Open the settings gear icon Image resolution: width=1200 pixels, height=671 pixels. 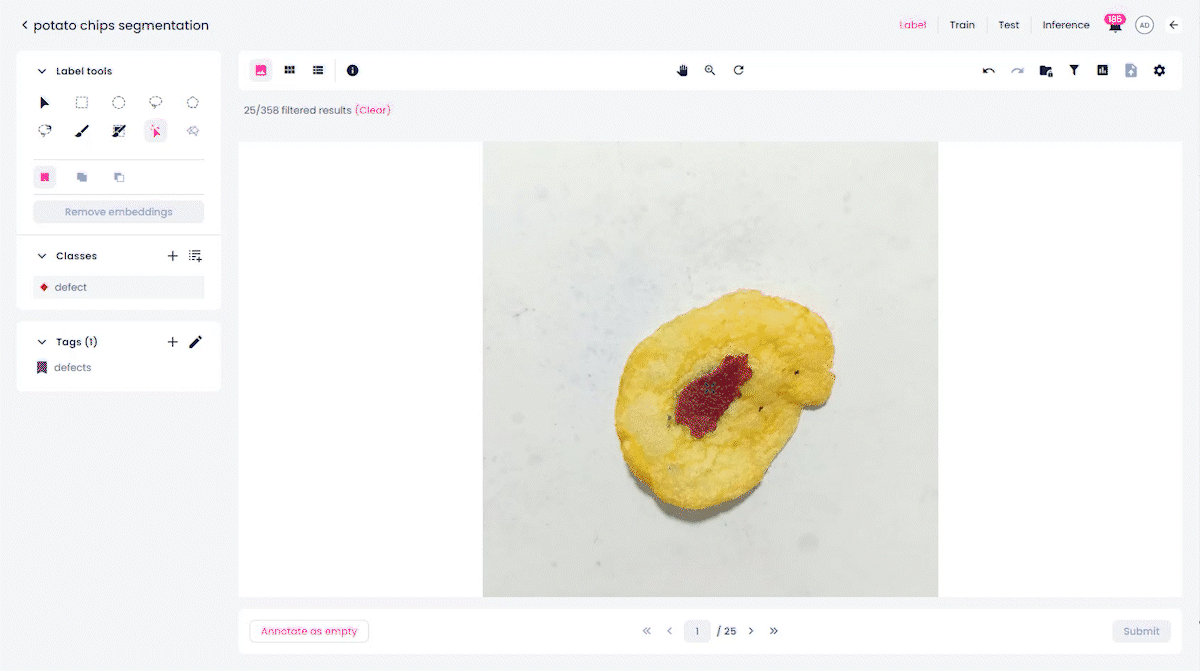pos(1160,70)
